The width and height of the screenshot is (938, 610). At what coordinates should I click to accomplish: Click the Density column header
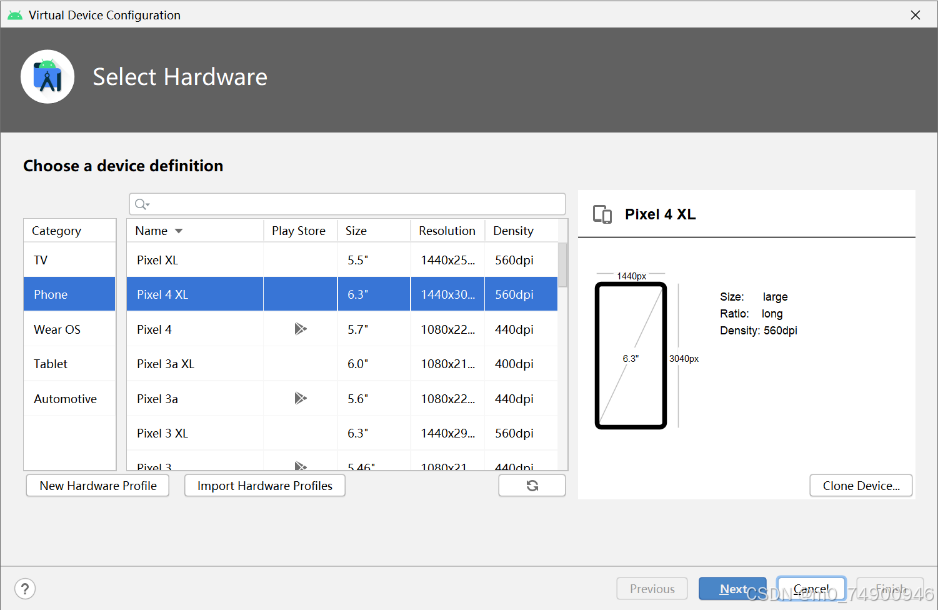tap(521, 231)
